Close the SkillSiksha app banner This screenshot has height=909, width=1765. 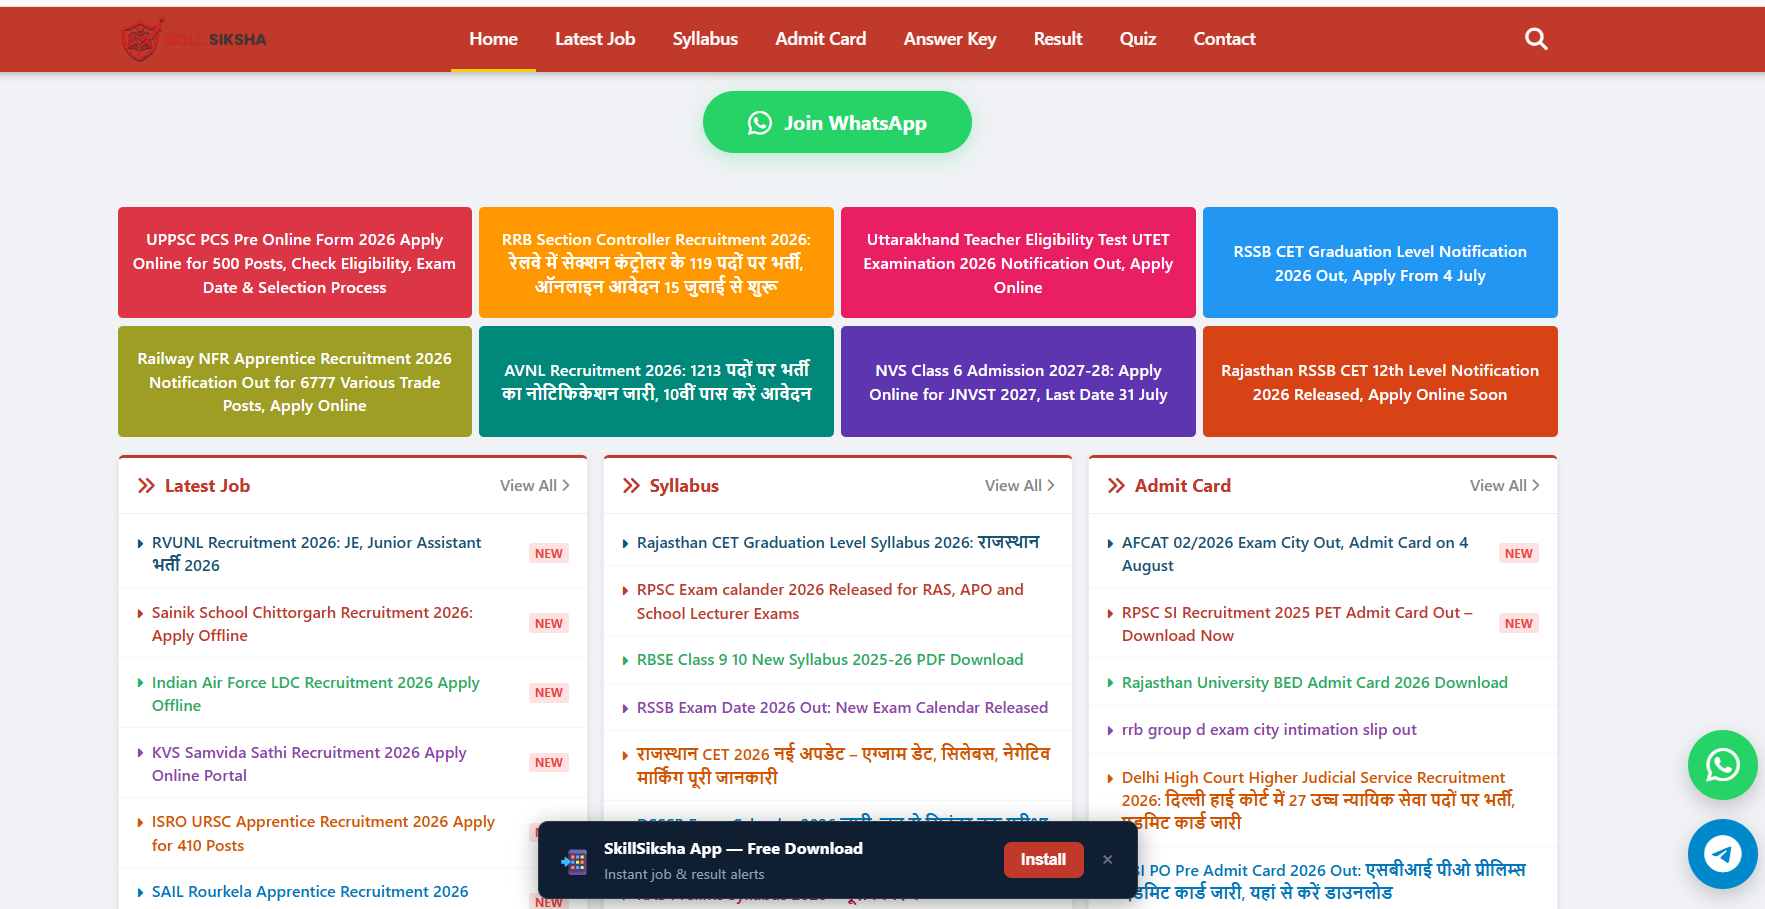point(1107,859)
